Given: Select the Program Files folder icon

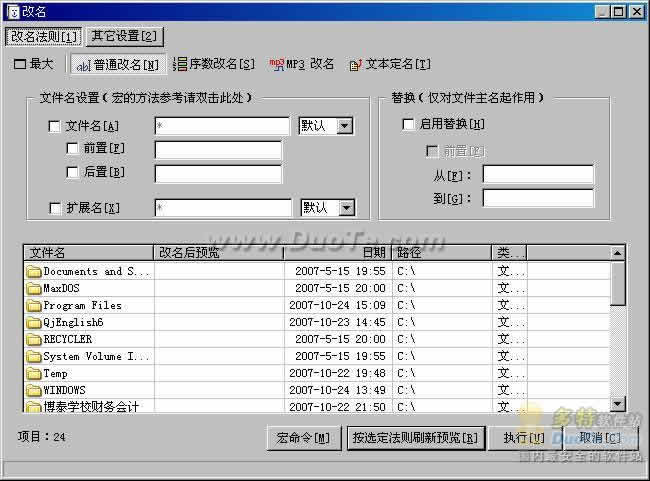Looking at the screenshot, I should [33, 306].
